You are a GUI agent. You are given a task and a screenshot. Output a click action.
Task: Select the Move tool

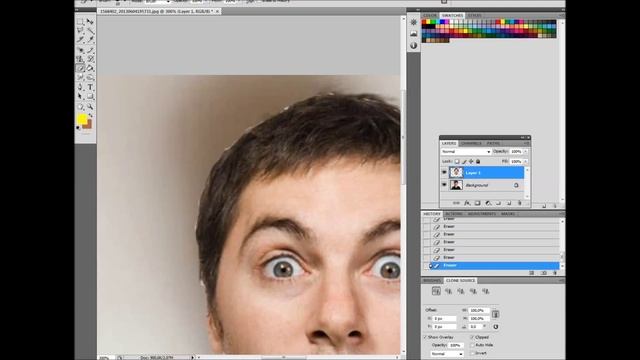[x=90, y=22]
